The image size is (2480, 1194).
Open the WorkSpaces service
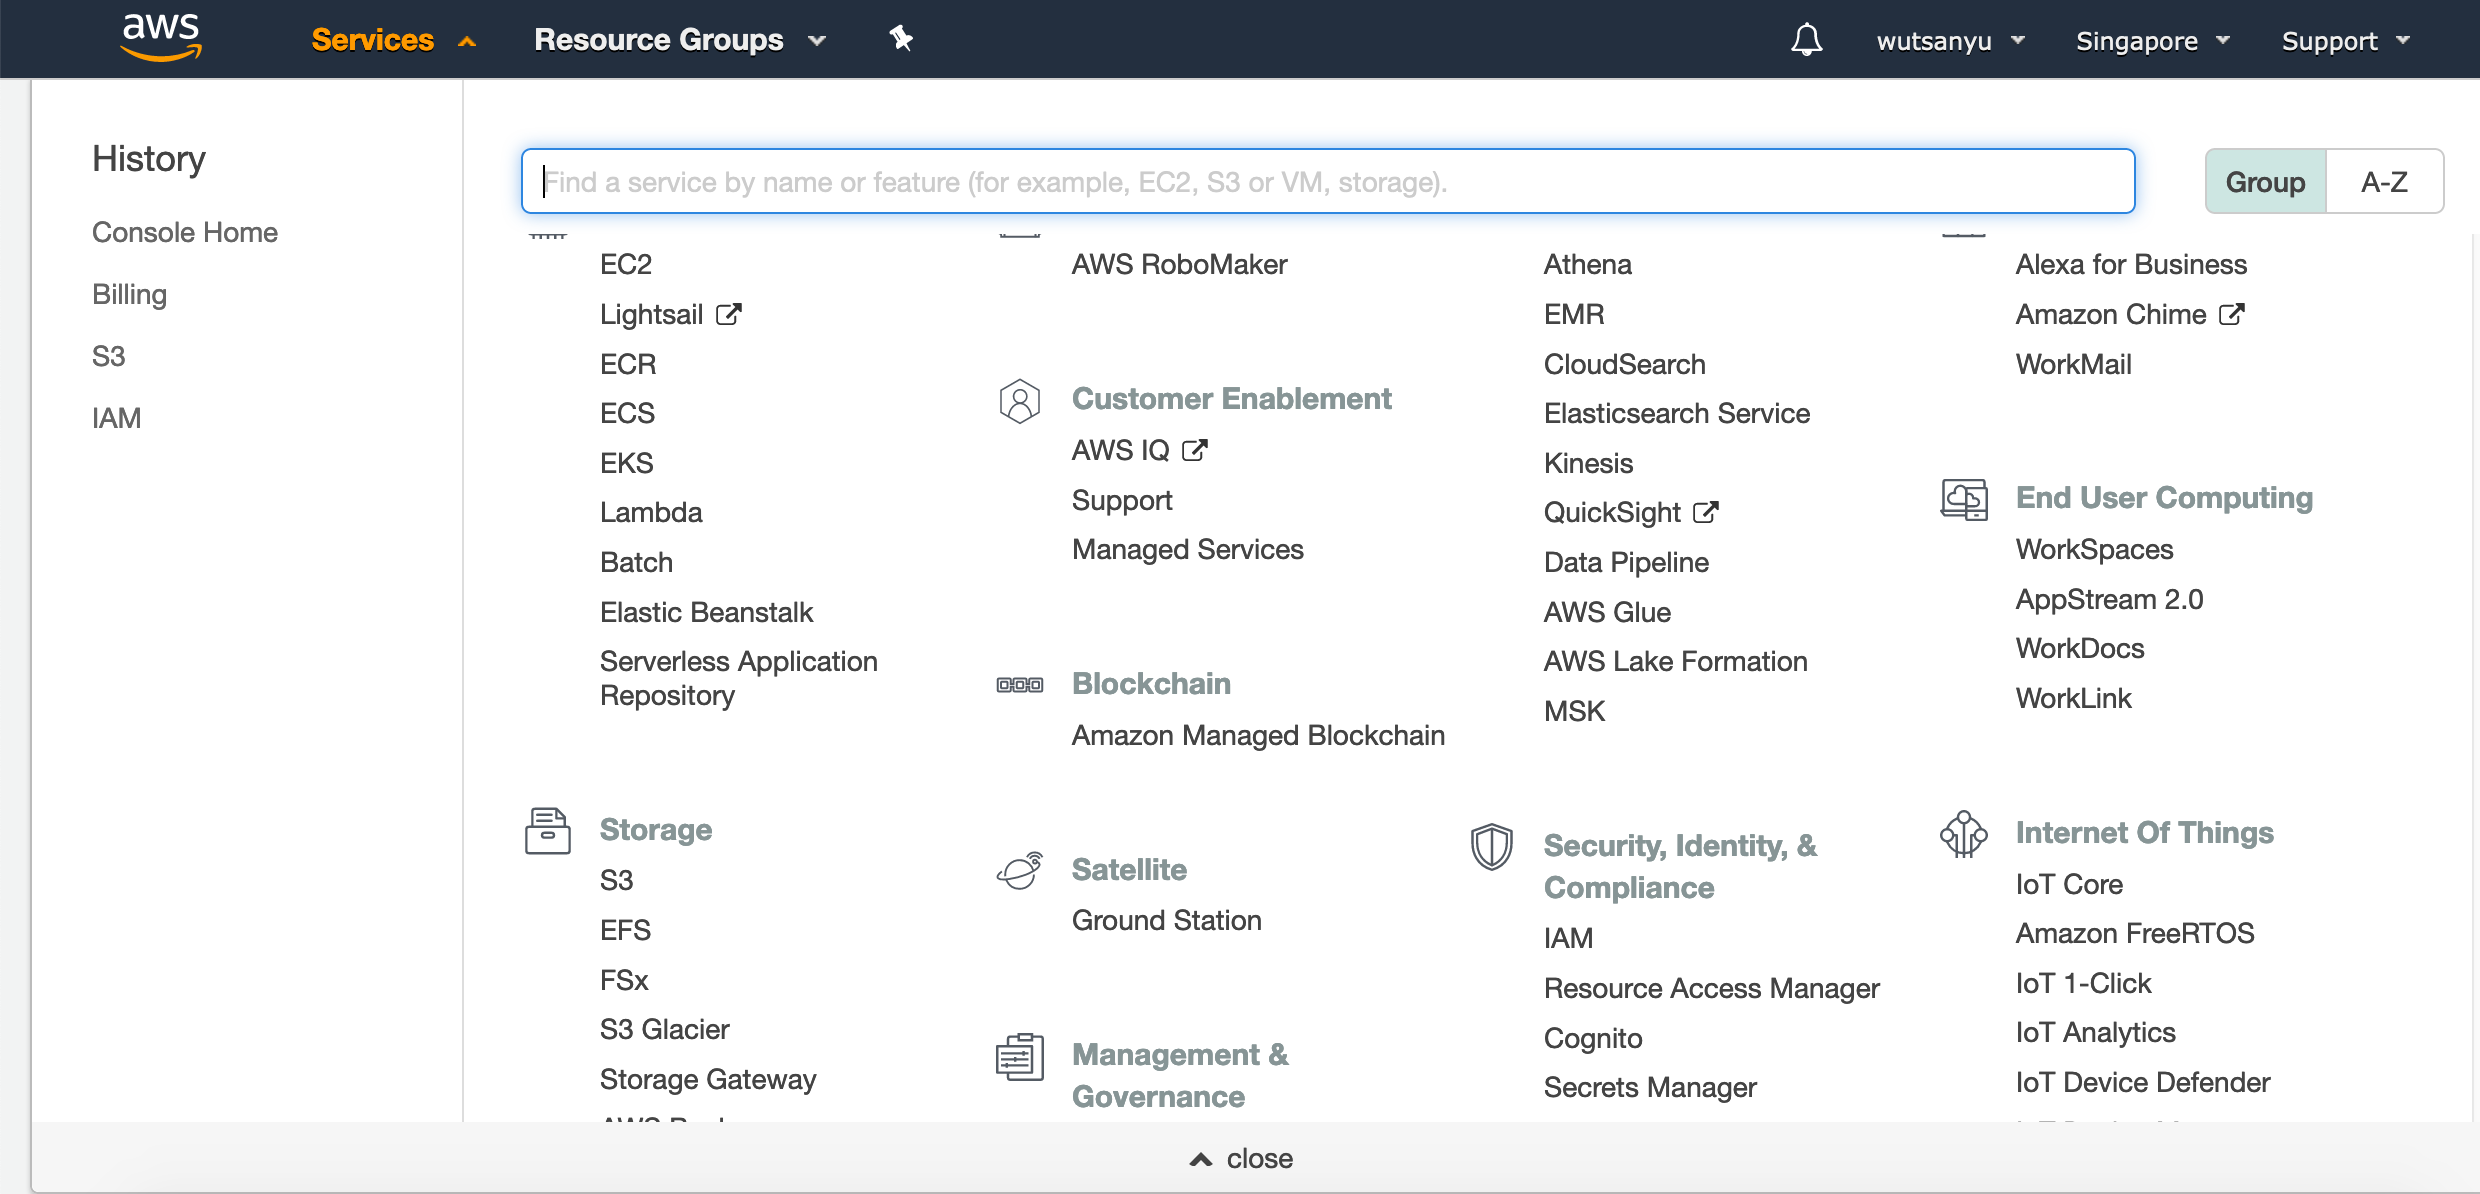pos(2095,549)
